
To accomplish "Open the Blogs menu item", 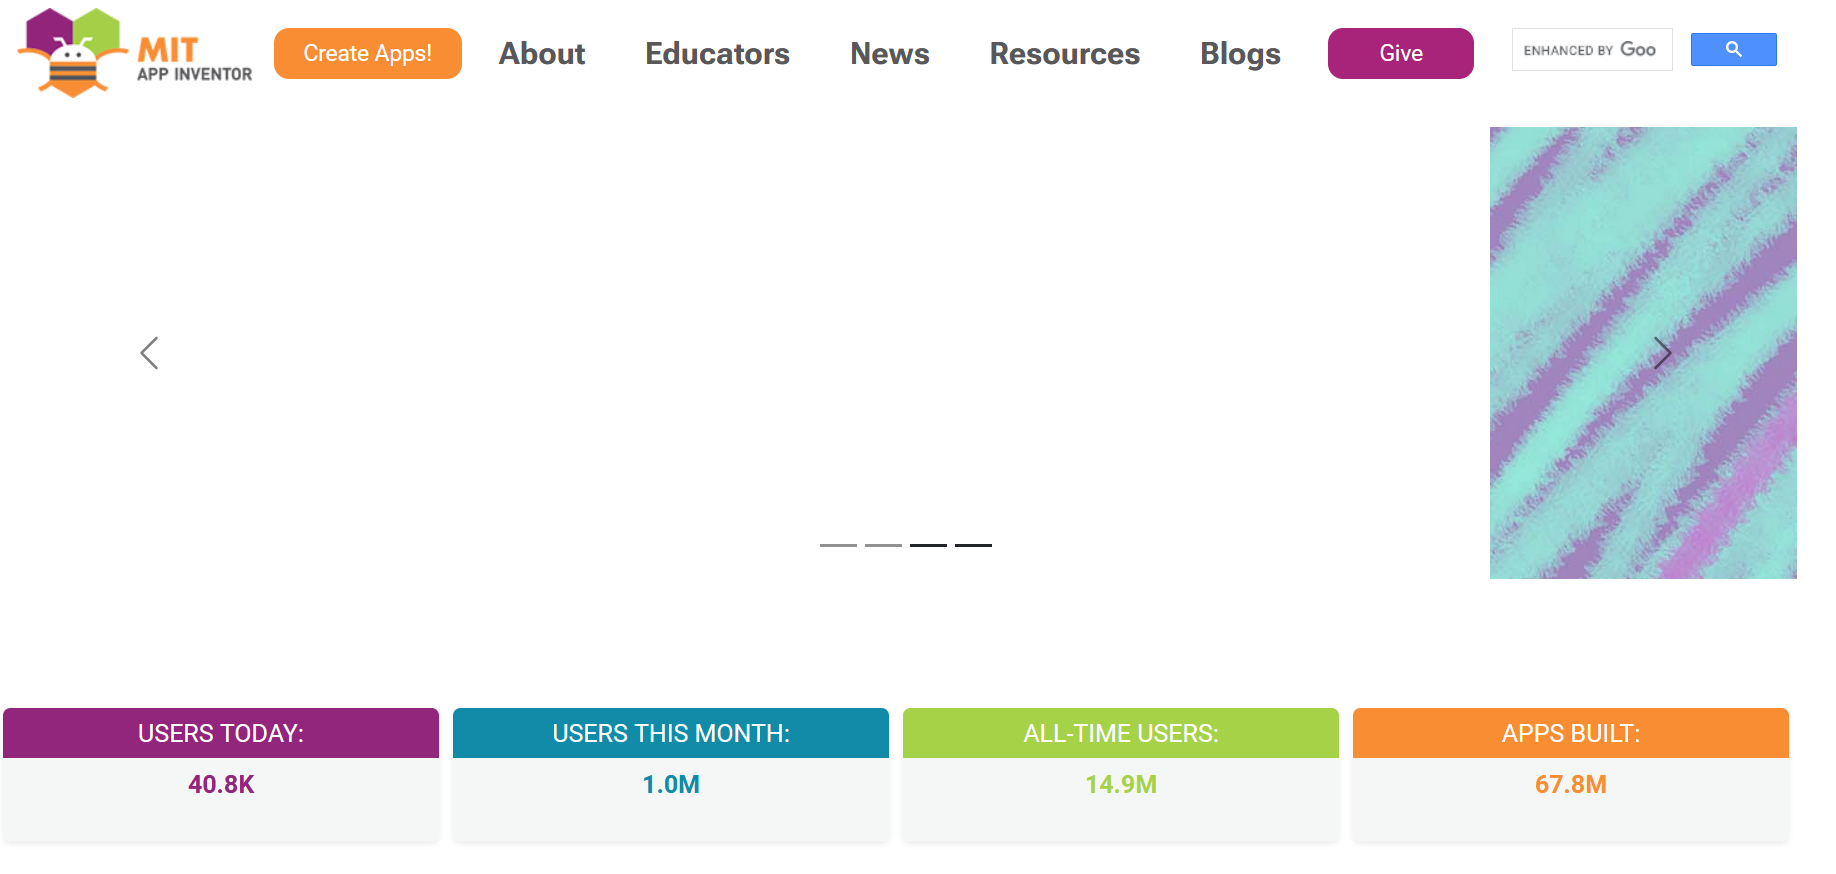I will (x=1240, y=54).
